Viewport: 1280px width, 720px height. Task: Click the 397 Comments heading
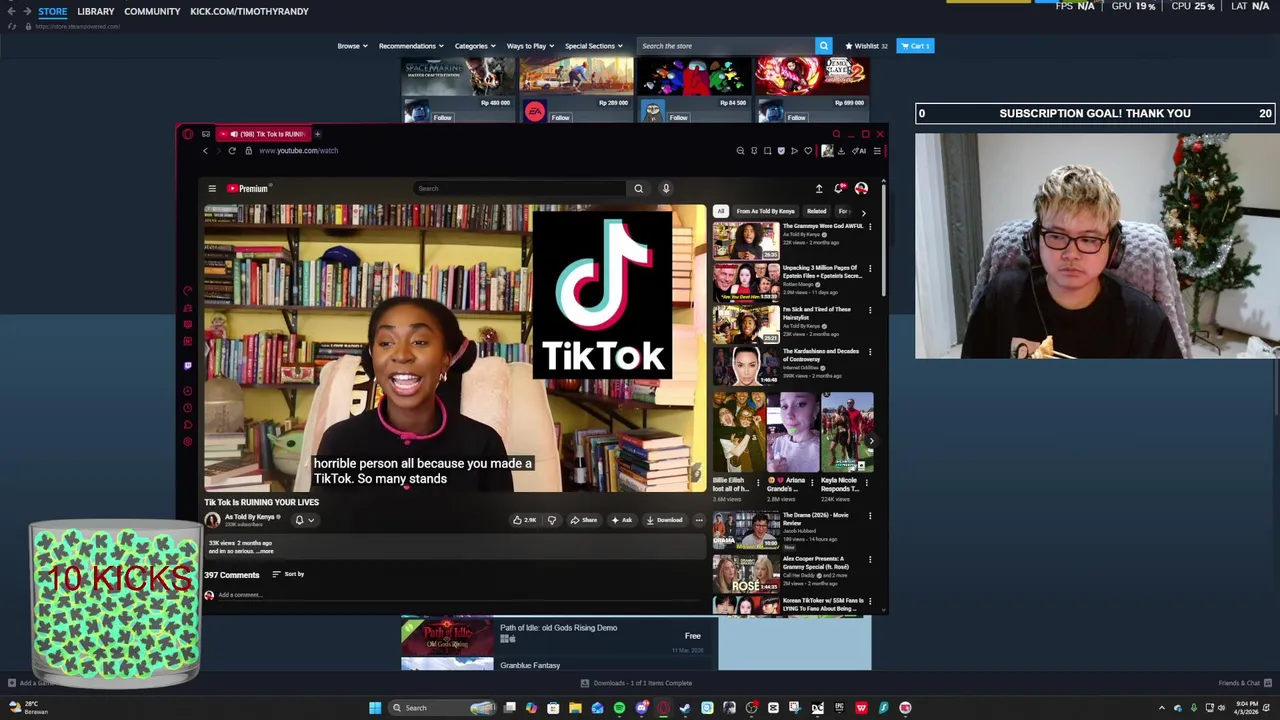point(232,575)
